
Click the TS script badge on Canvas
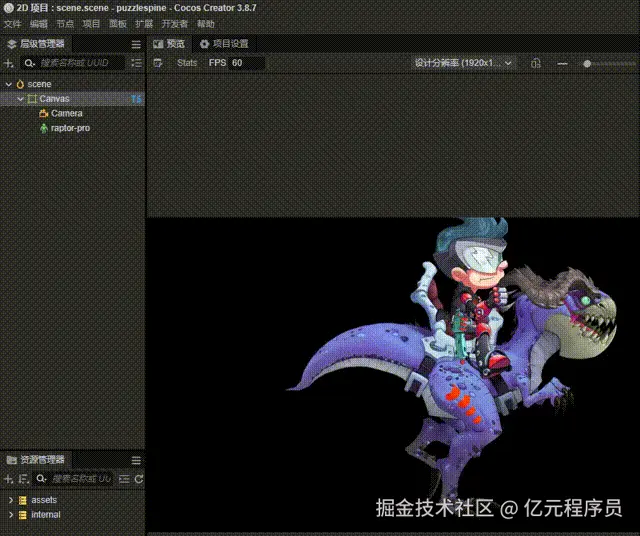(x=136, y=99)
